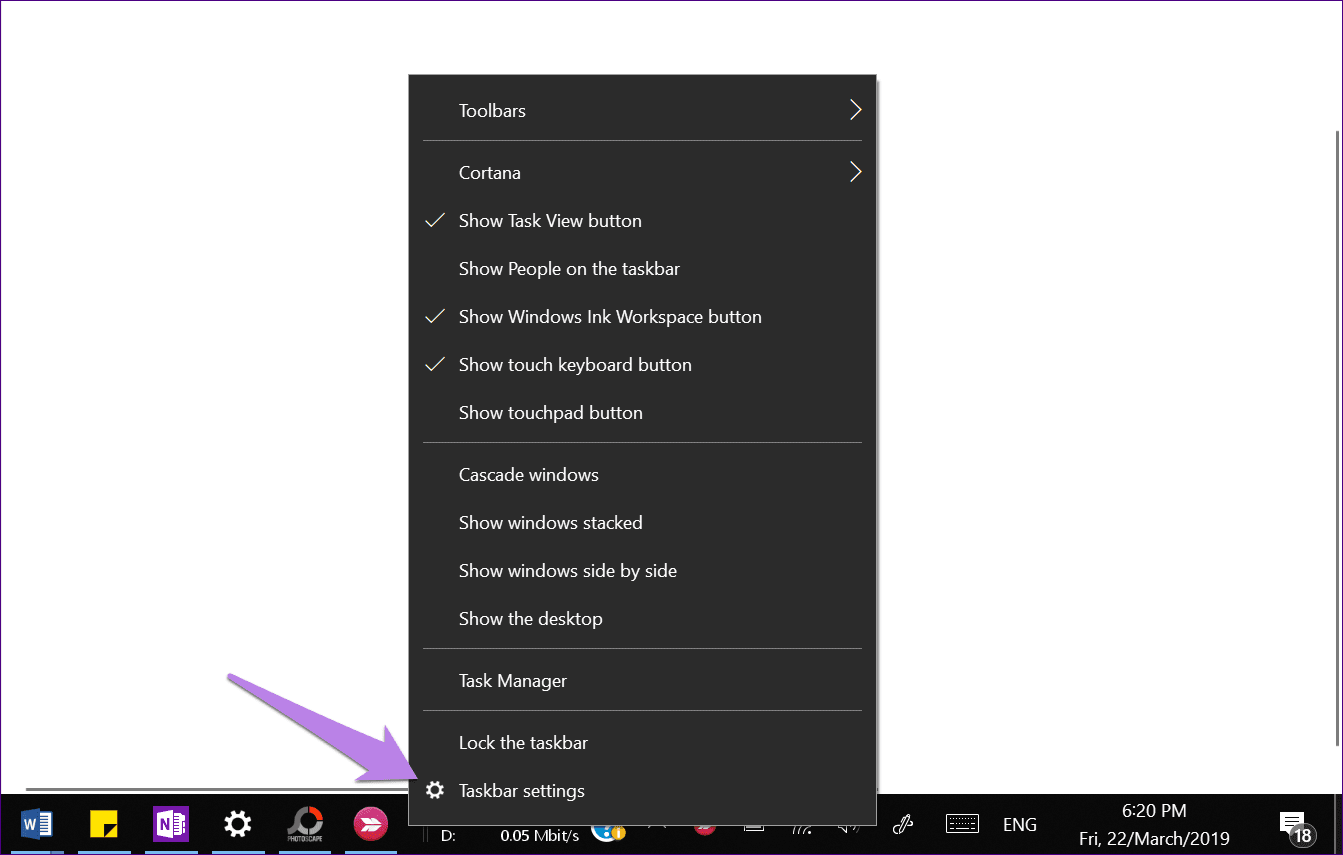
Task: Open OneNote from the taskbar
Action: coord(170,824)
